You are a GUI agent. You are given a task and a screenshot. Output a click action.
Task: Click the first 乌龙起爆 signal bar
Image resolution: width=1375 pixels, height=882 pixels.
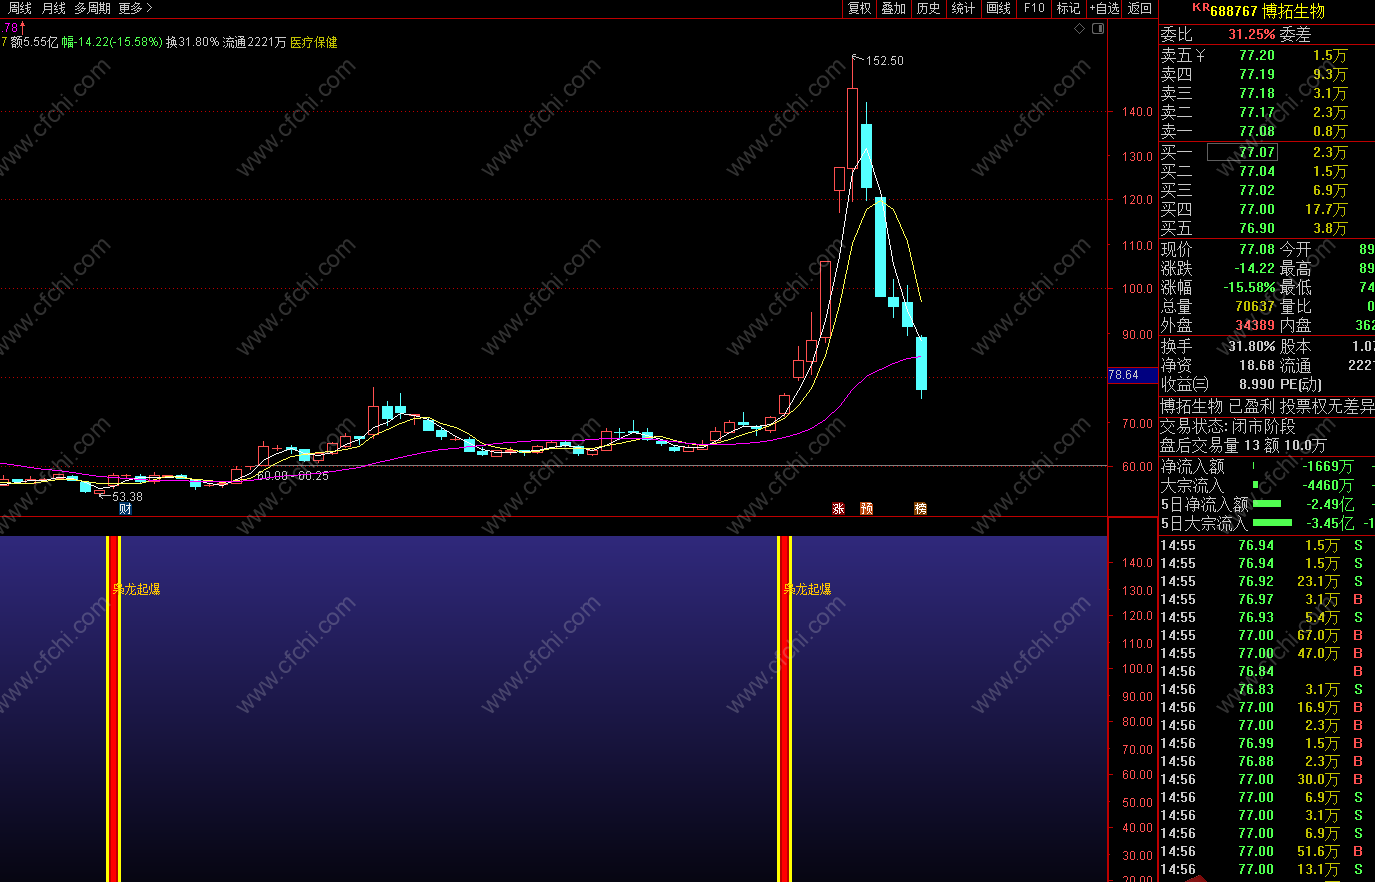113,708
